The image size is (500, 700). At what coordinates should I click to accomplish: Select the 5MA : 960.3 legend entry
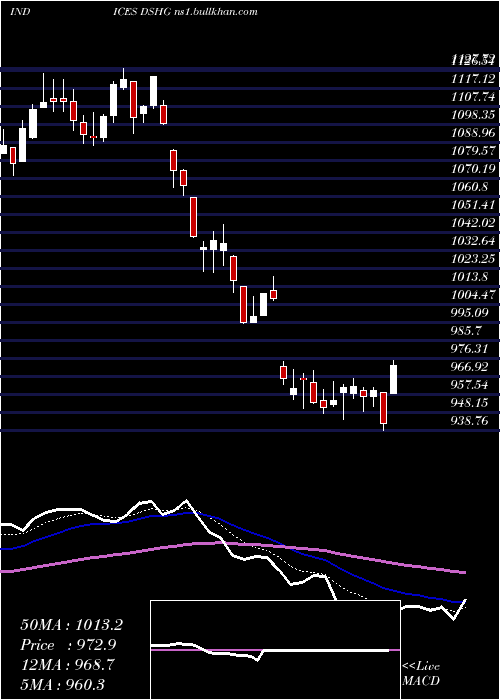[x=62, y=684]
